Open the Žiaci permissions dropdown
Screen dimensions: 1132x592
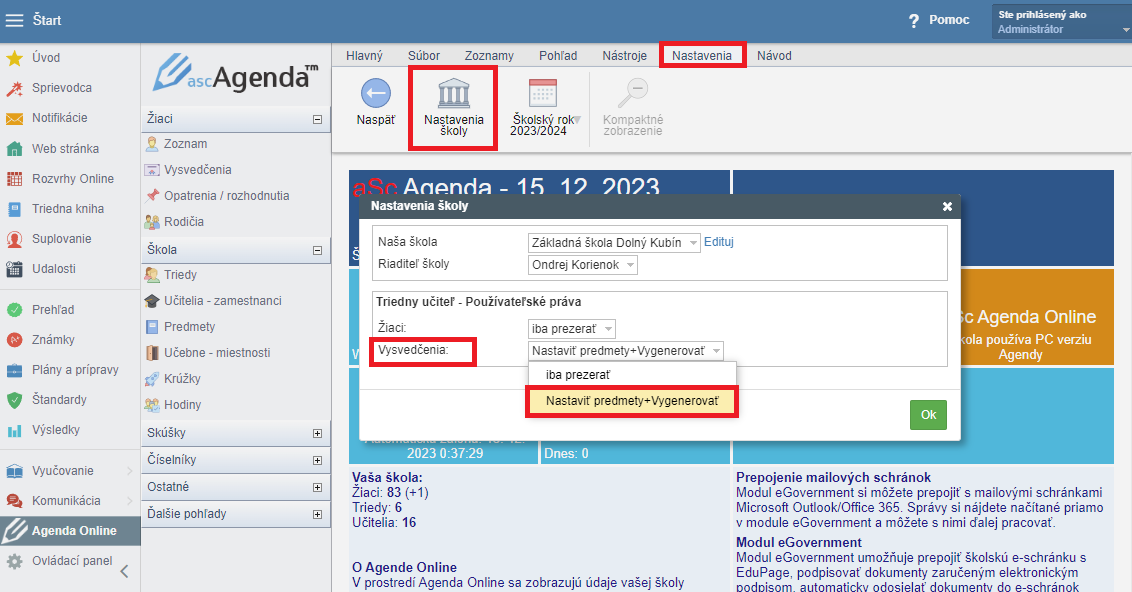572,329
